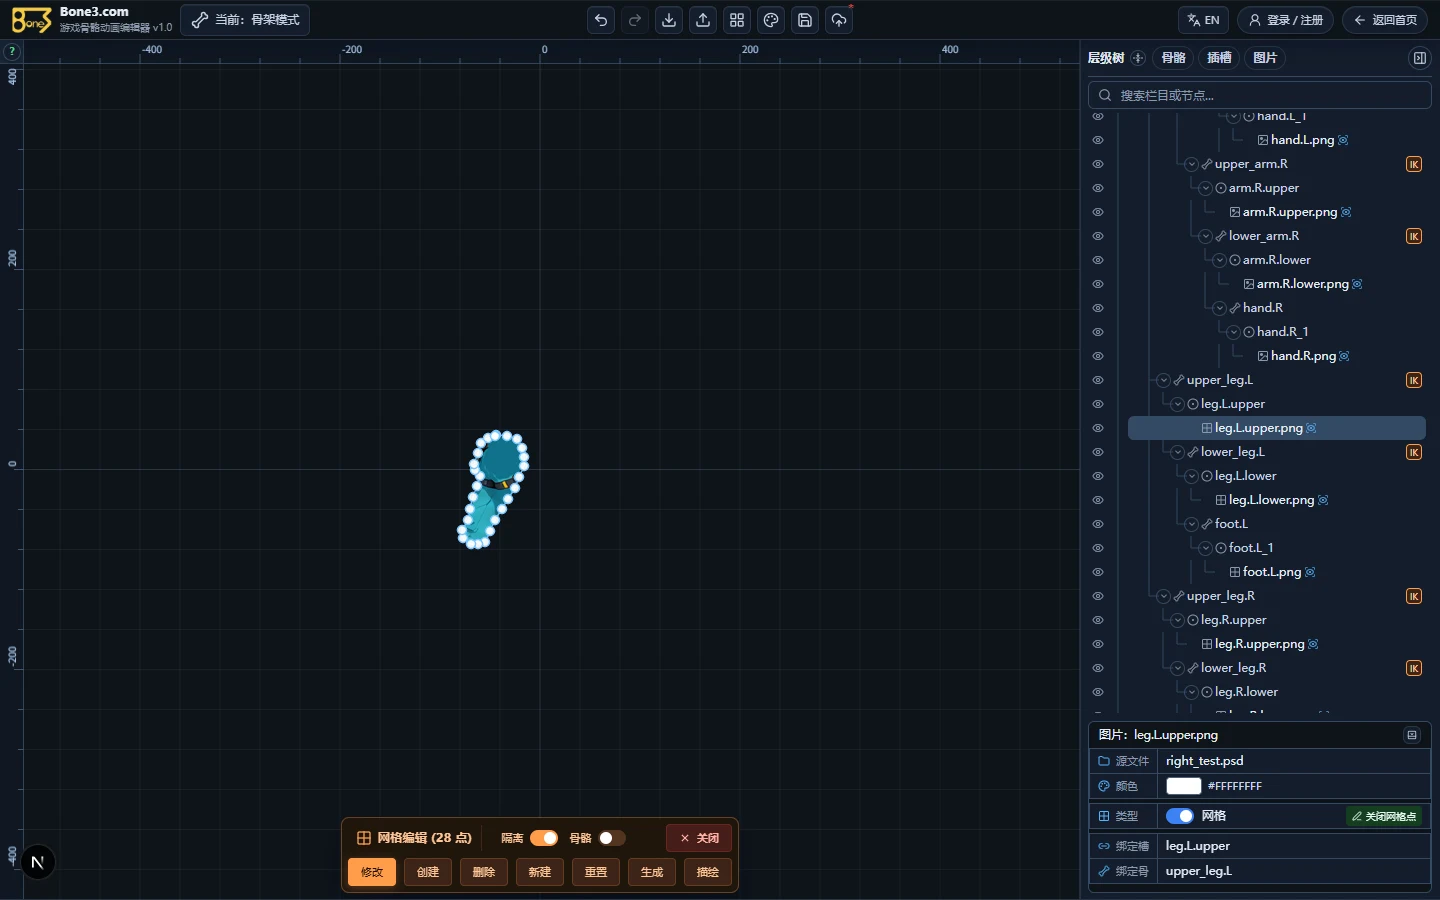Click the 生成 generate button
This screenshot has height=900, width=1440.
(x=652, y=872)
